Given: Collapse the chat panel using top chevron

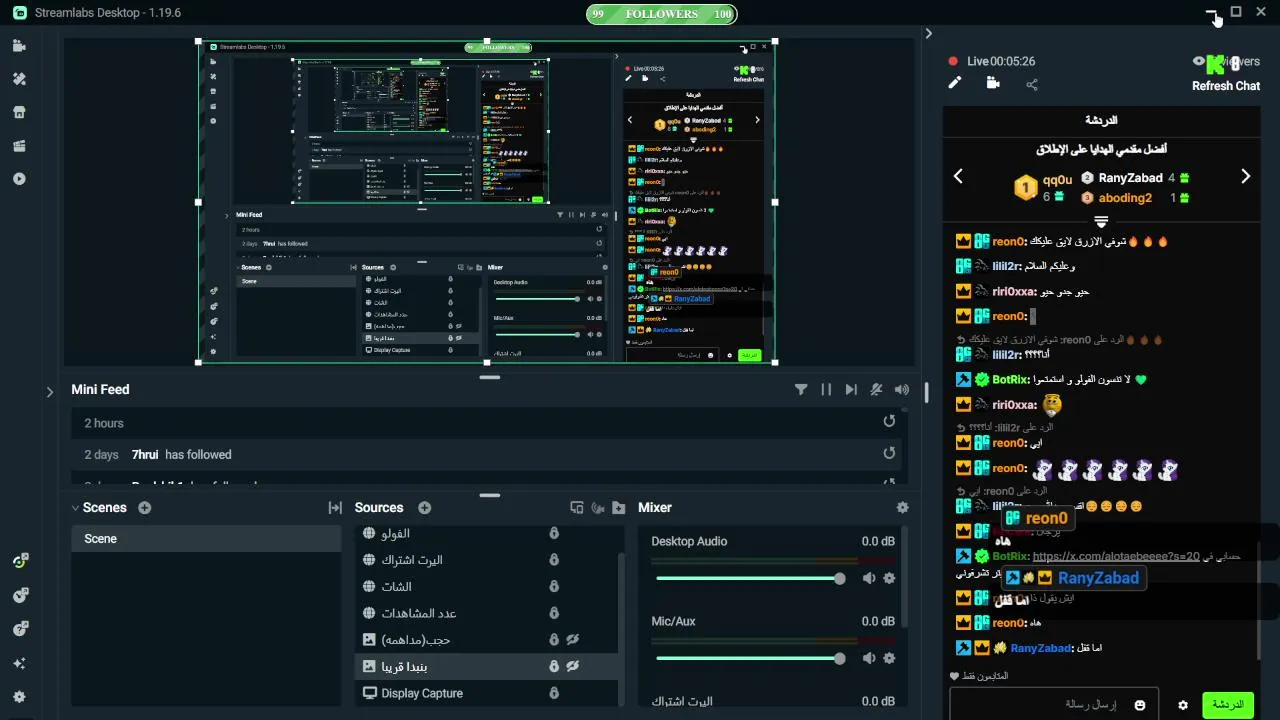Looking at the screenshot, I should click(x=928, y=33).
